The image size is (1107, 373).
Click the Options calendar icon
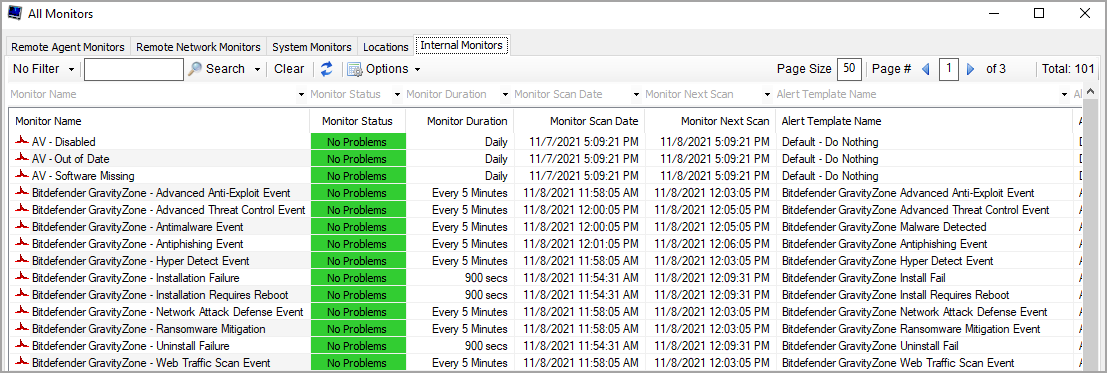point(354,69)
